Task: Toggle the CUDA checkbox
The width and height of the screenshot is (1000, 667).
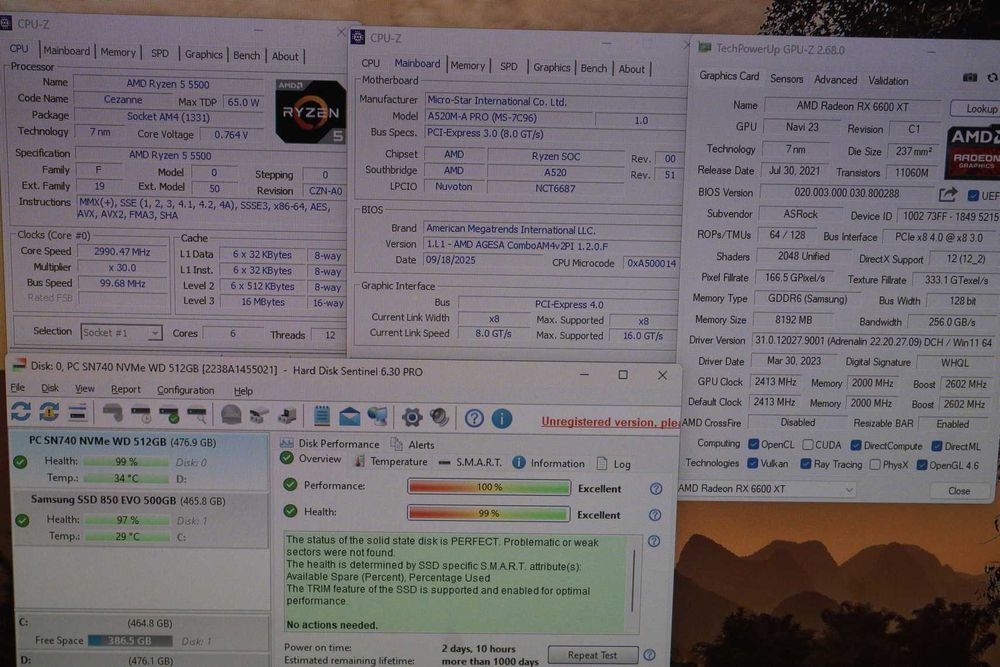Action: click(x=807, y=444)
